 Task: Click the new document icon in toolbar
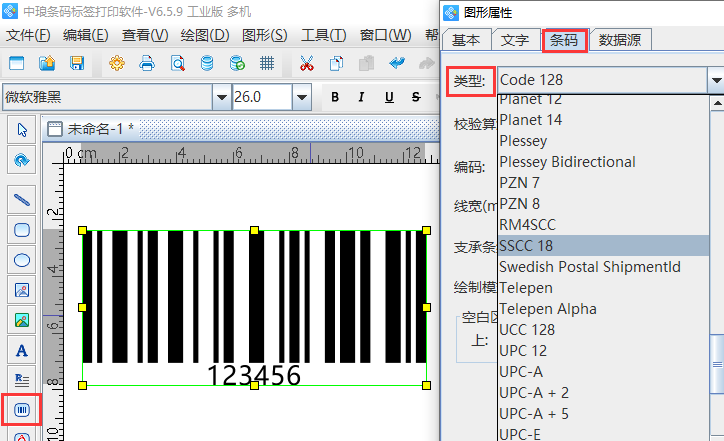click(x=17, y=63)
